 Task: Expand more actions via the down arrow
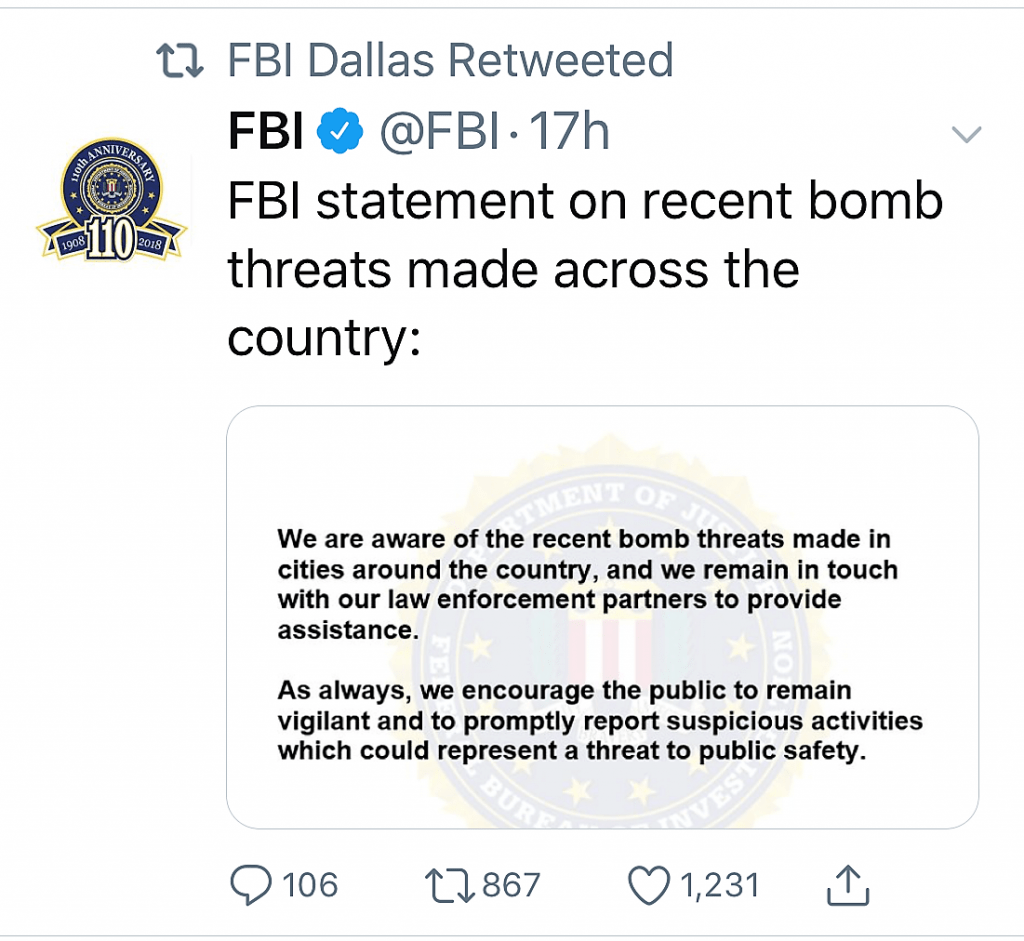point(966,131)
